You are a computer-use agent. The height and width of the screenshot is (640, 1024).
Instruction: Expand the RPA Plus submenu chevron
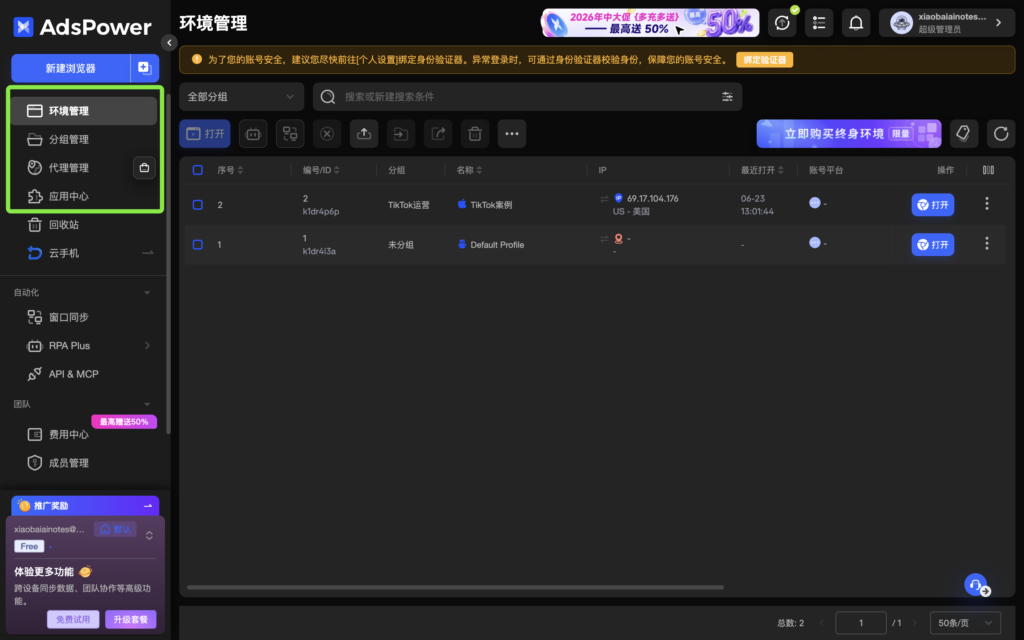[x=147, y=345]
